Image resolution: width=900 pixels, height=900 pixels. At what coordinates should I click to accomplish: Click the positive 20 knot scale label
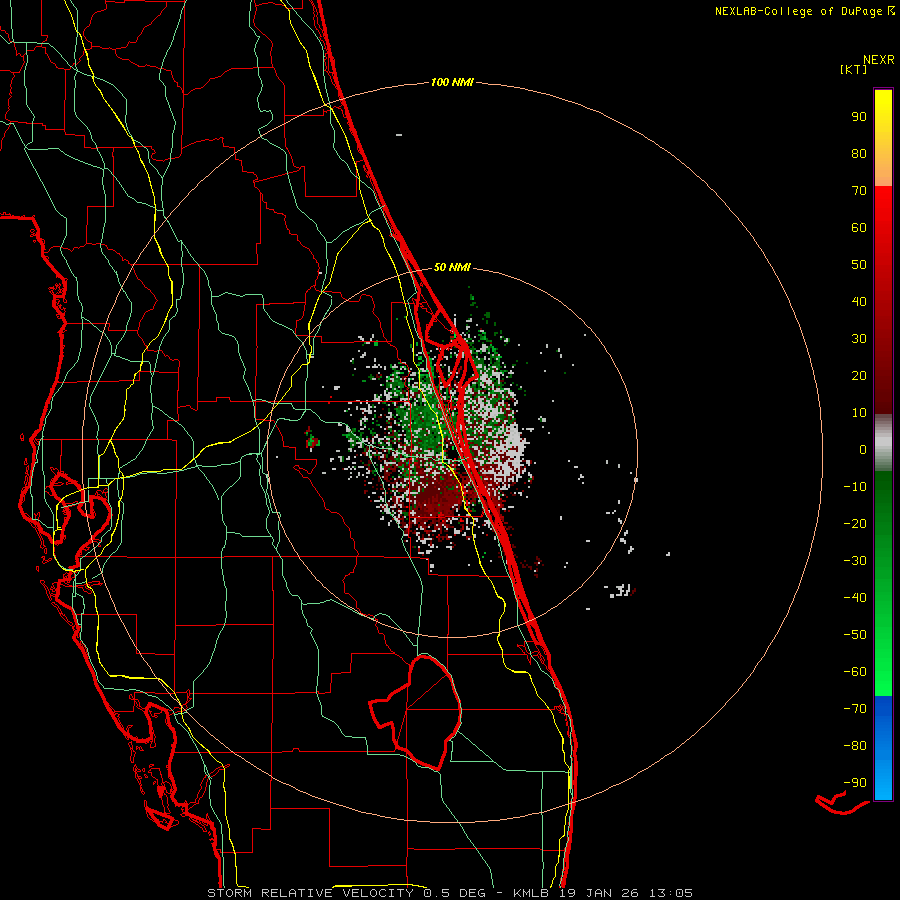click(859, 375)
